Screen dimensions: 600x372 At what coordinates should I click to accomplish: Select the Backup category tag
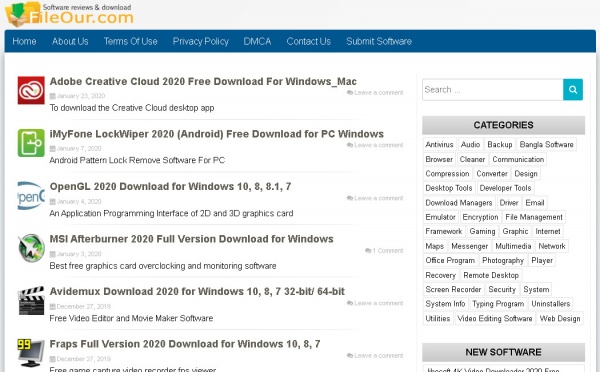tap(500, 144)
